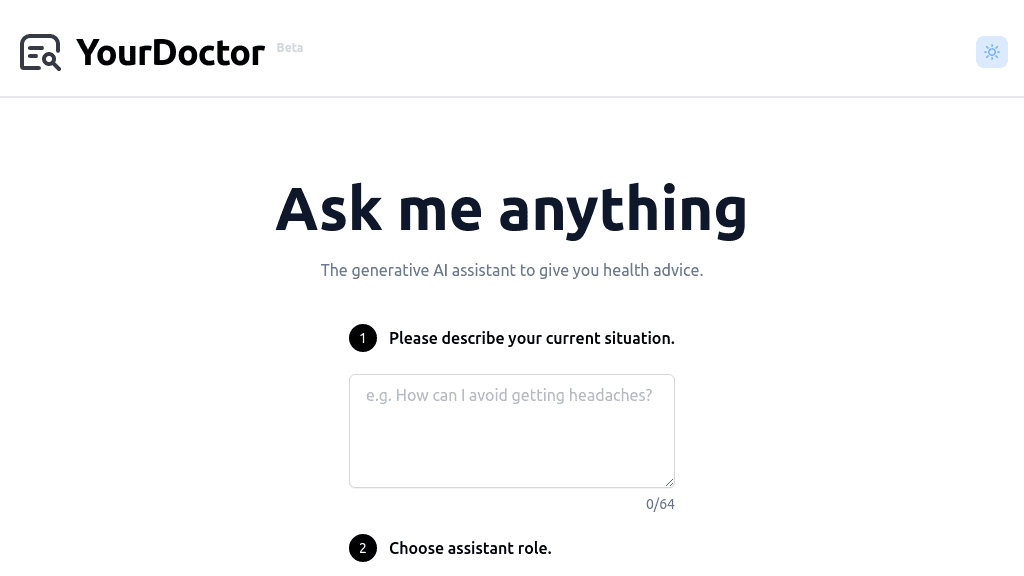Select the health advice subtitle text

pyautogui.click(x=512, y=270)
